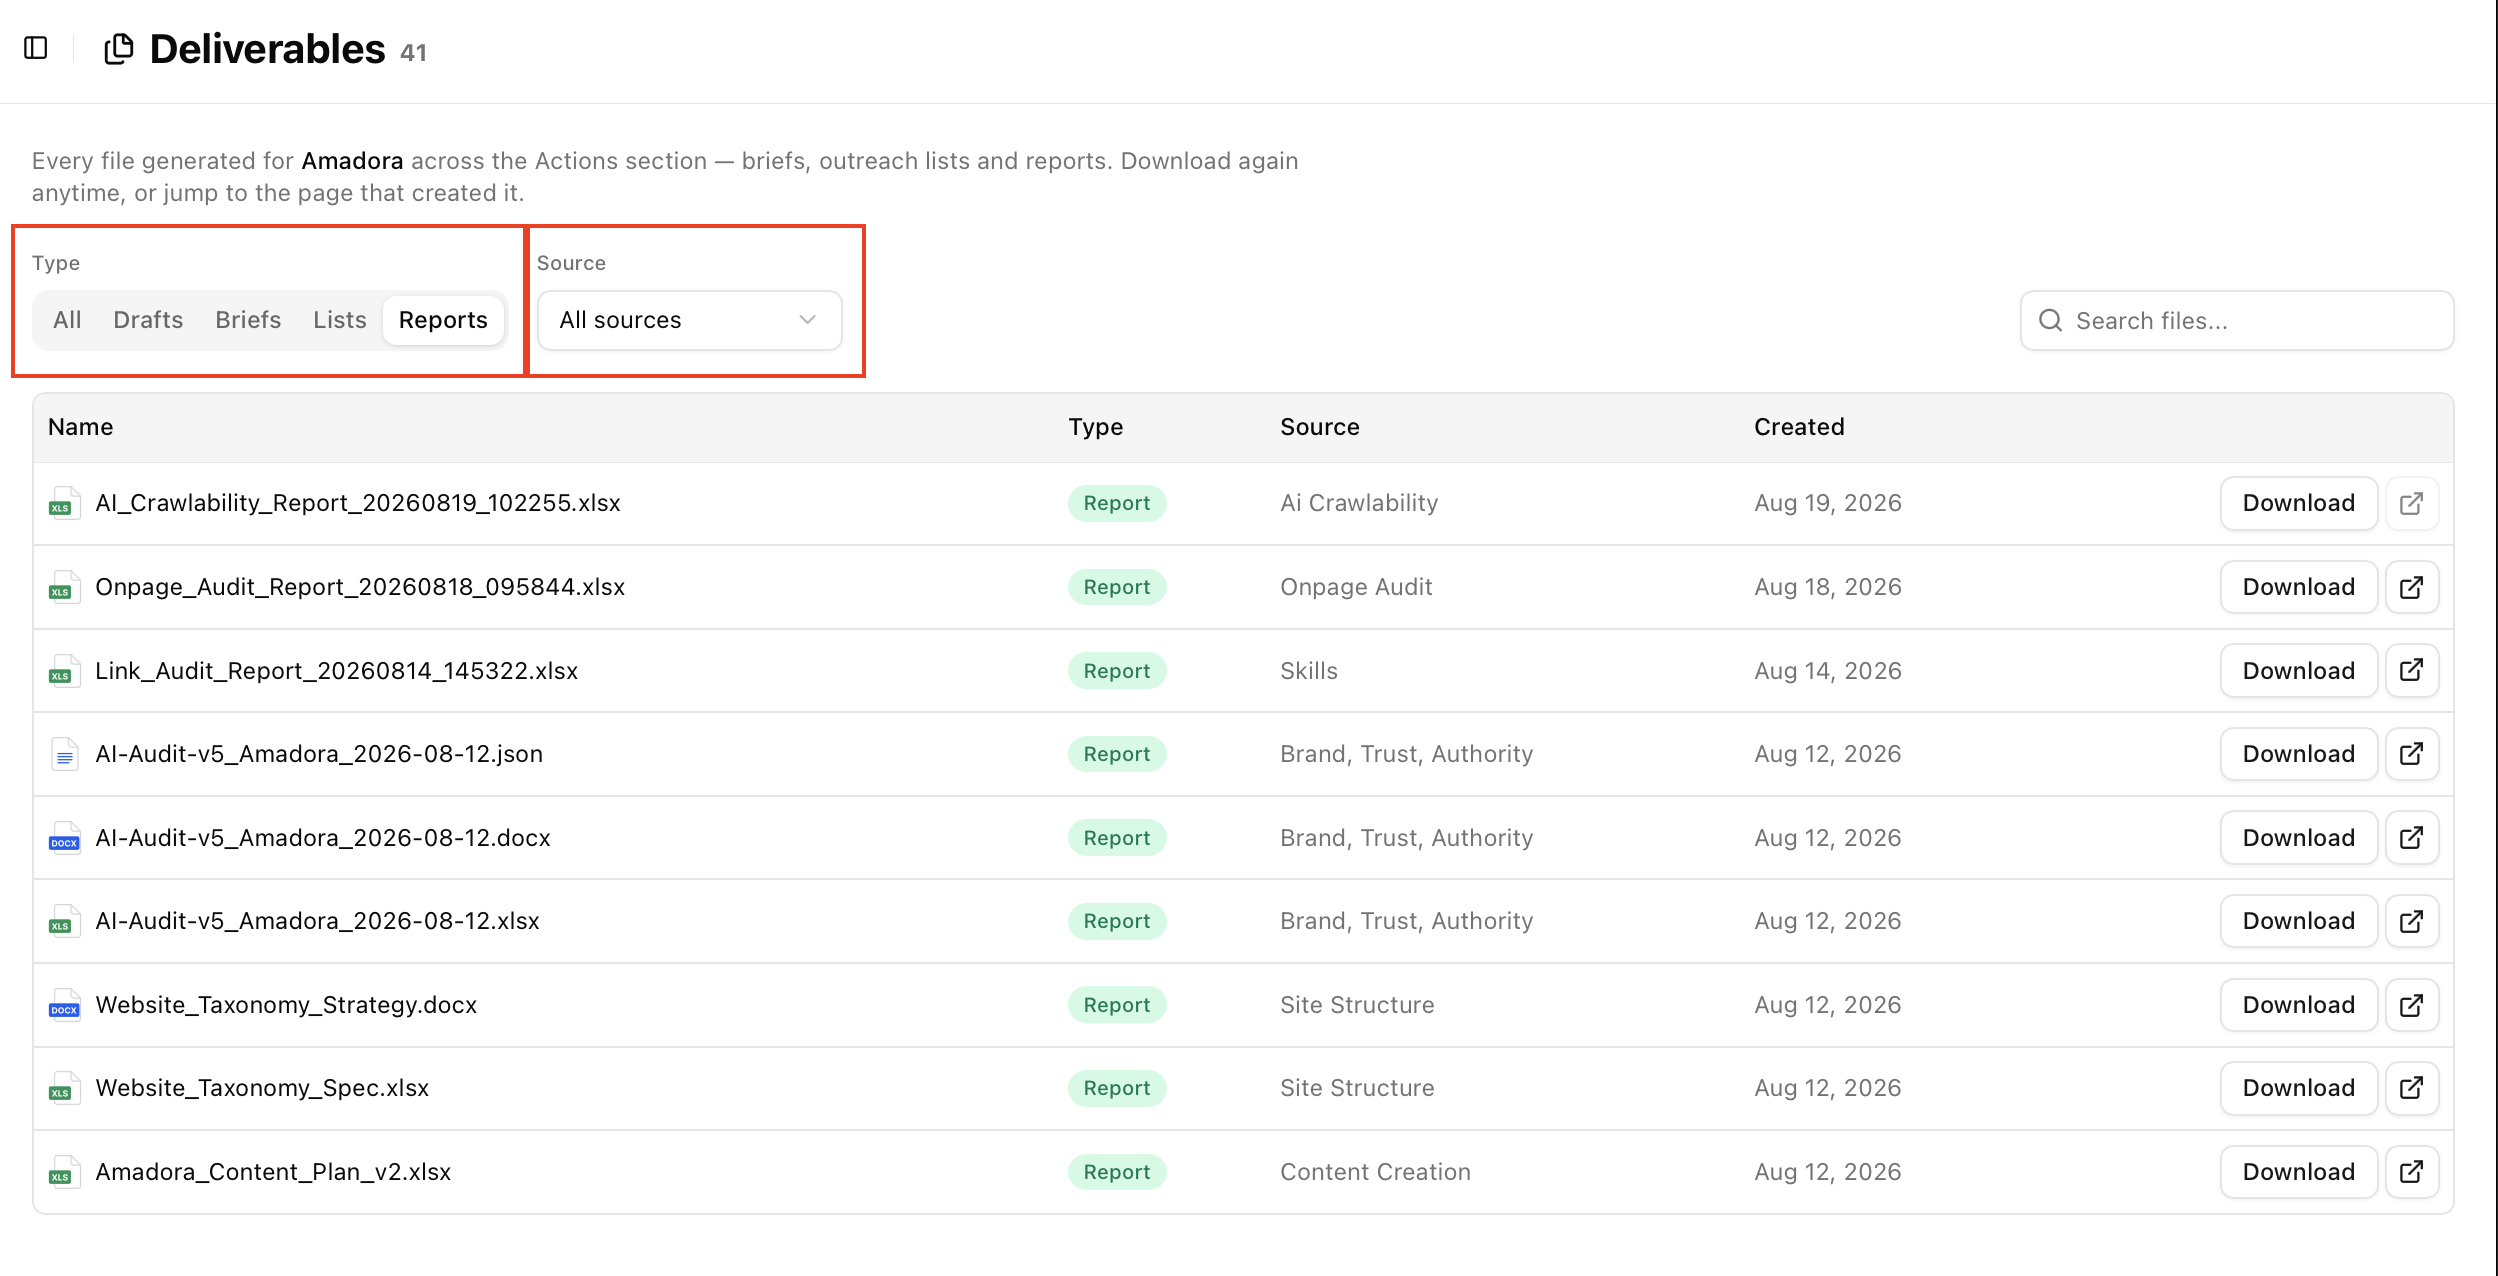Click the Aug 18, 2026 created date
2498x1276 pixels.
[x=1828, y=587]
